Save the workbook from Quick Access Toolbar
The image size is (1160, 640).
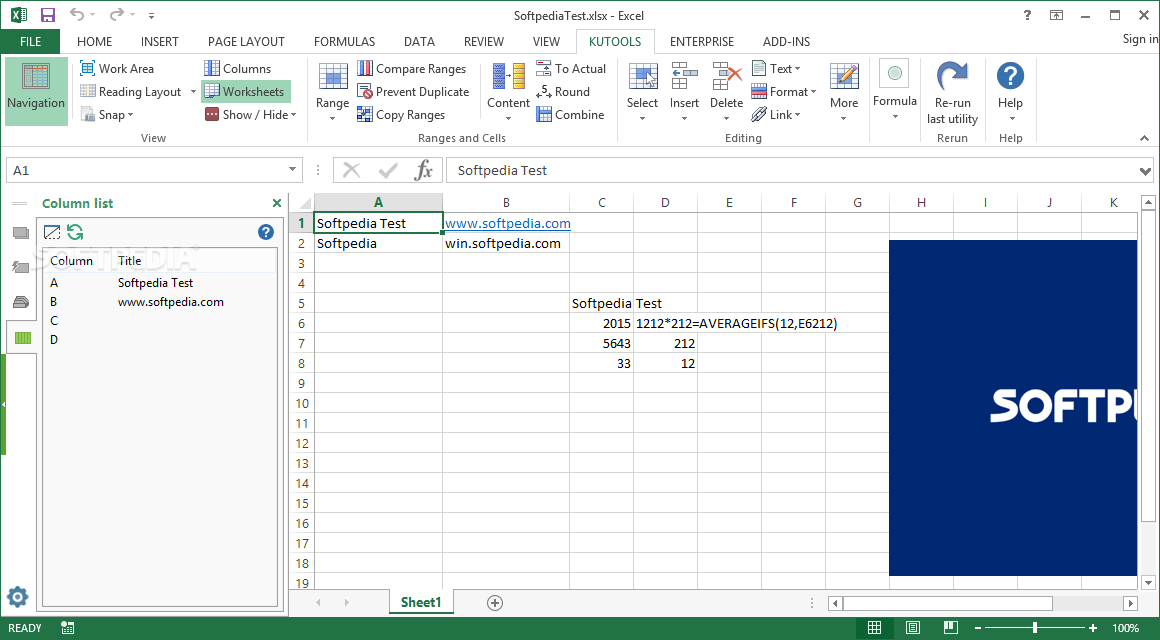pos(47,15)
